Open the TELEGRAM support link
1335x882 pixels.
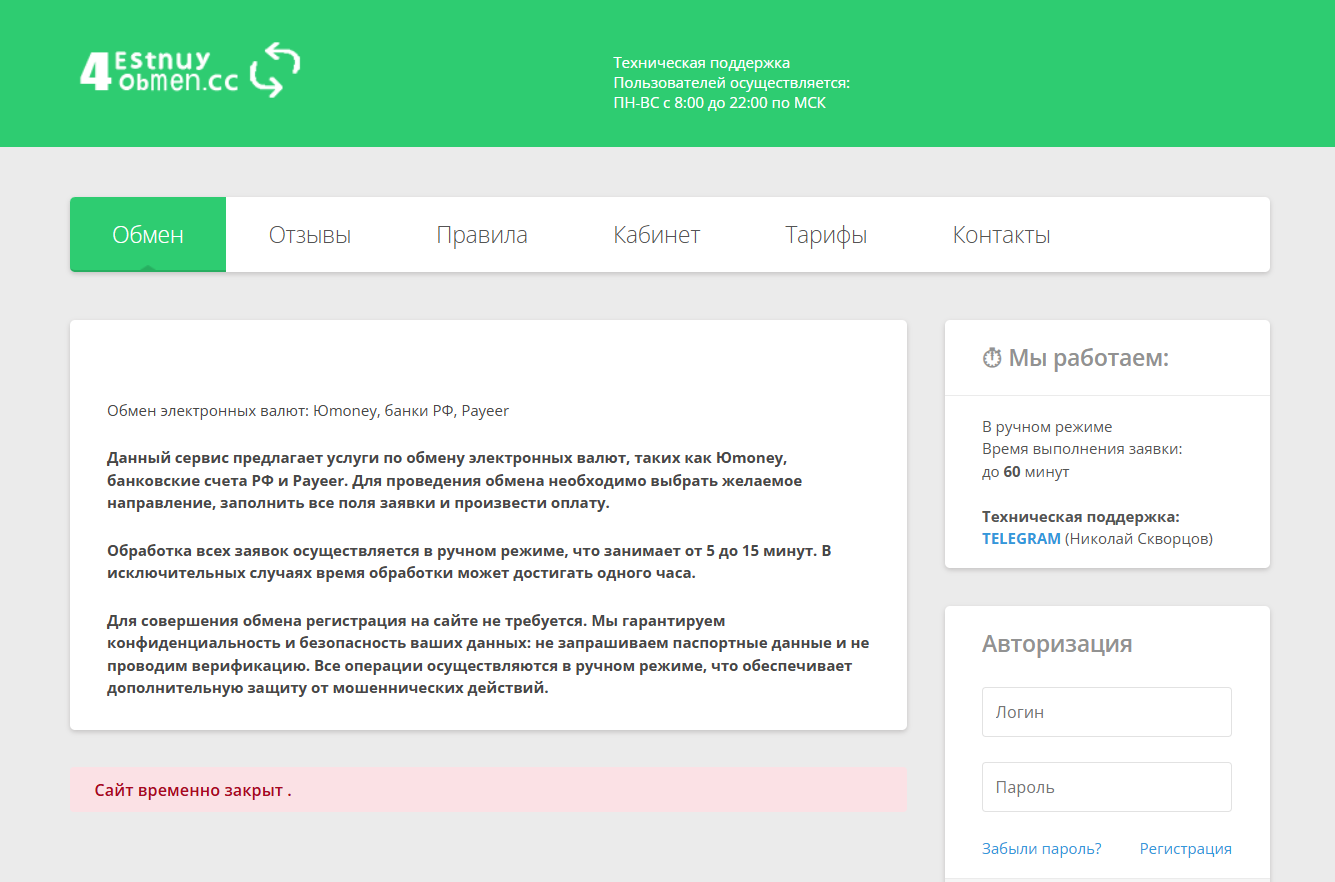click(1019, 538)
